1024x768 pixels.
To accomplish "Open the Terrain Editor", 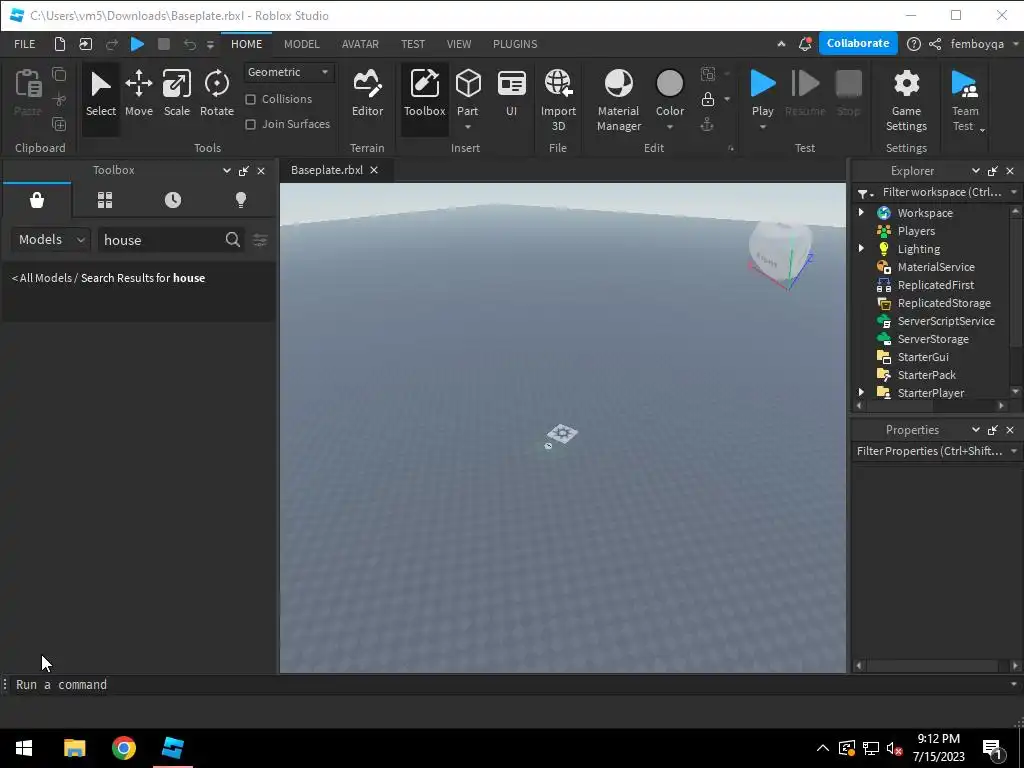I will [x=367, y=95].
